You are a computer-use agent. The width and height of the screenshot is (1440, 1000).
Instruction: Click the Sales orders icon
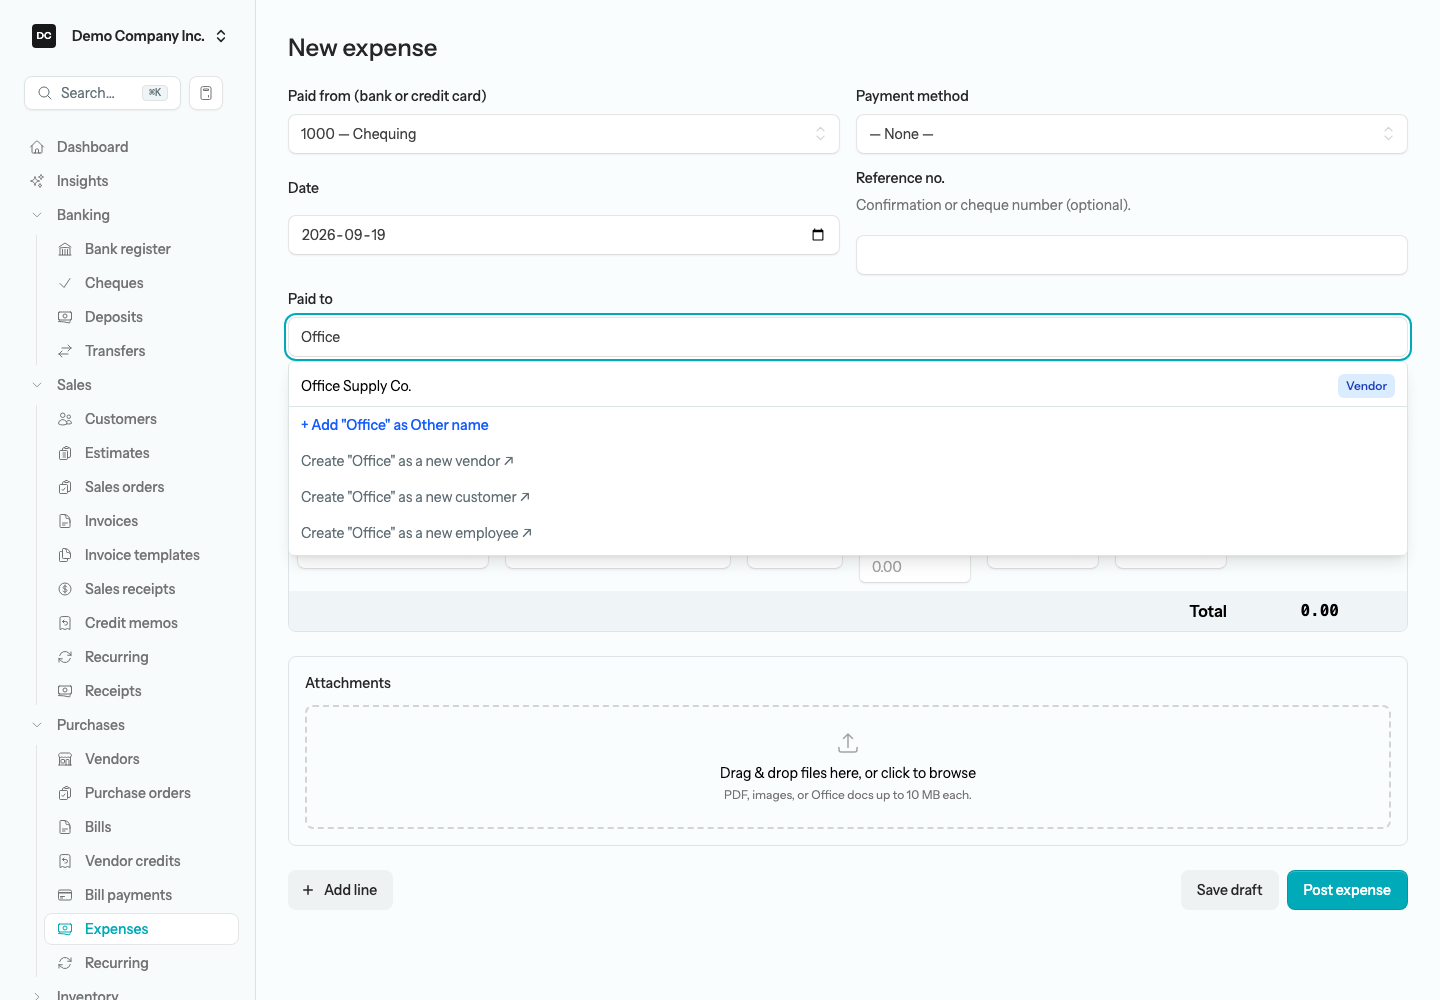click(x=65, y=487)
